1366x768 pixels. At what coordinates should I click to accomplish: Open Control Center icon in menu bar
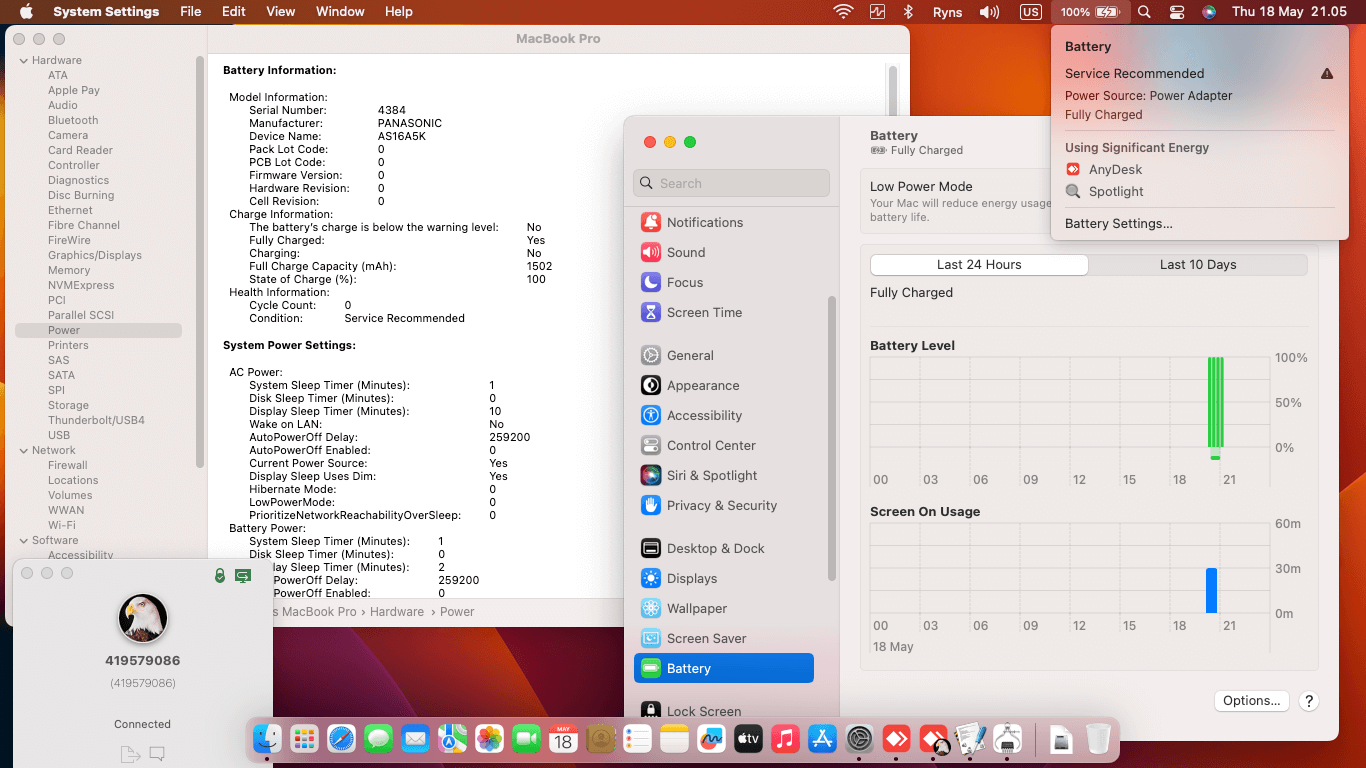click(x=1177, y=12)
